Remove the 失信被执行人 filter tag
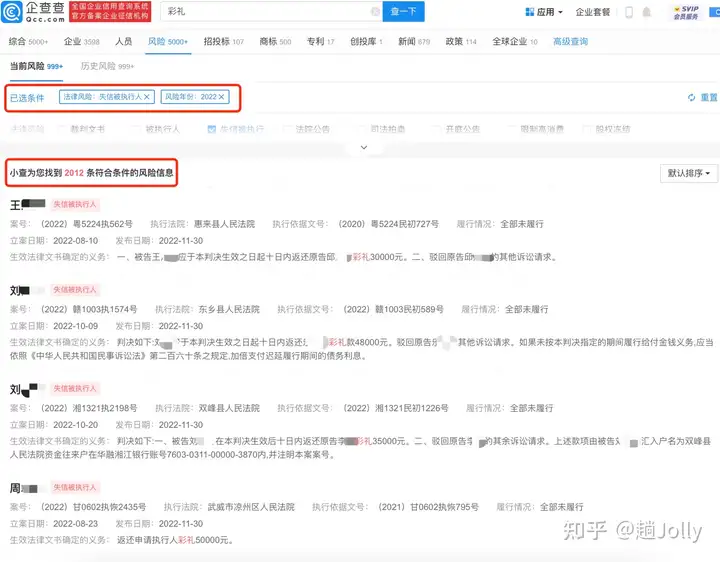Image resolution: width=720 pixels, height=562 pixels. click(x=146, y=97)
